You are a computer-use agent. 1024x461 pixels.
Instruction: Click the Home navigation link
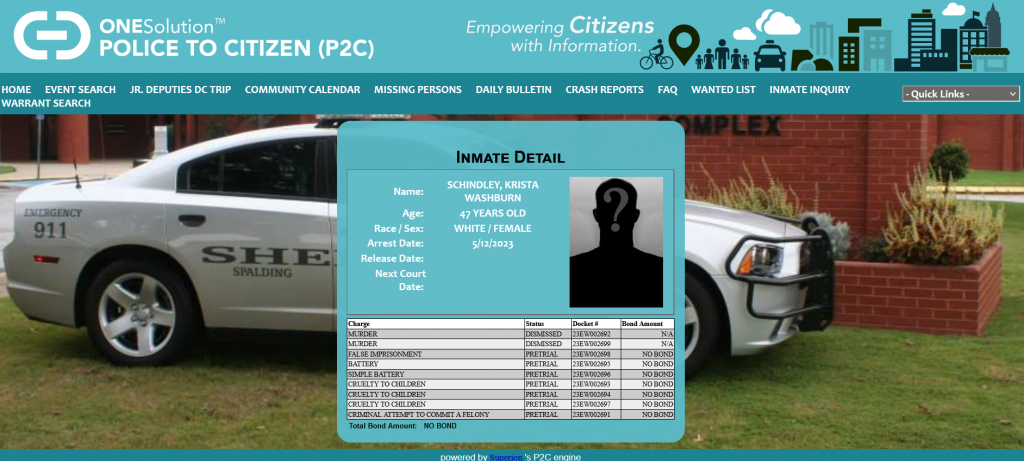tap(16, 90)
